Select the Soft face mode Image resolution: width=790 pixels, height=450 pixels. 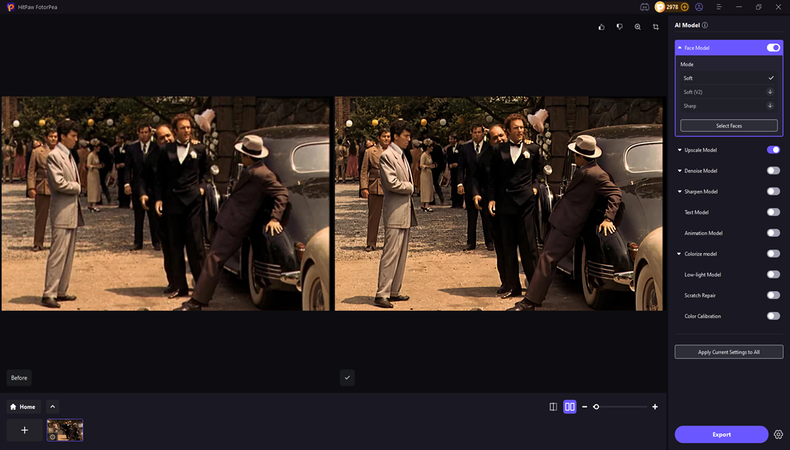729,78
